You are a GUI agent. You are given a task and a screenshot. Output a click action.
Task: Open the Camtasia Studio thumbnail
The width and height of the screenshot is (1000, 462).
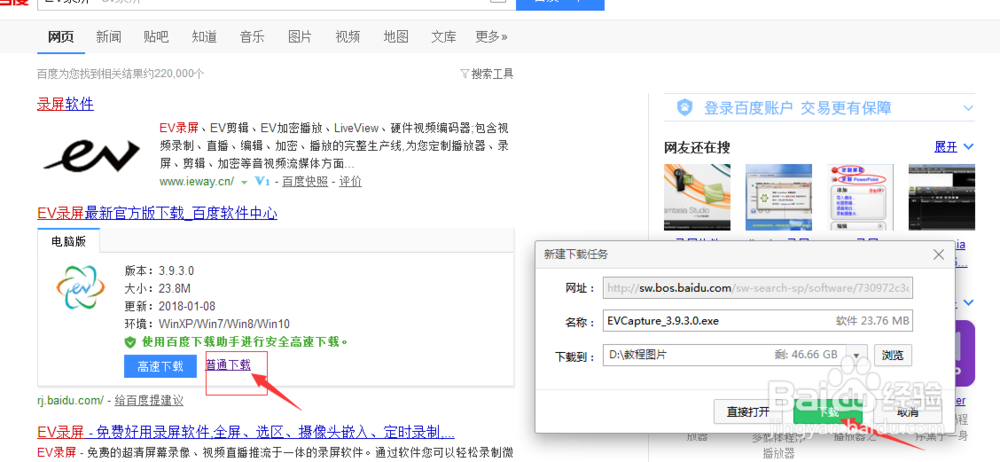coord(697,197)
